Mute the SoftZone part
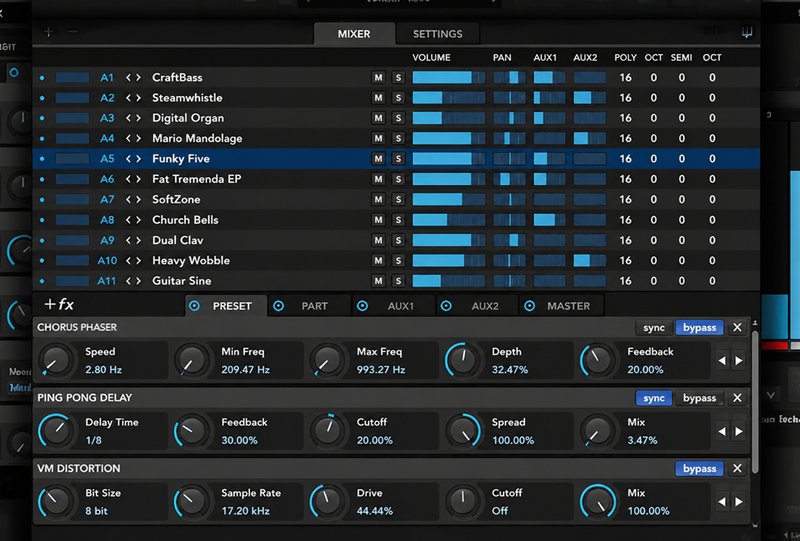 (x=378, y=200)
